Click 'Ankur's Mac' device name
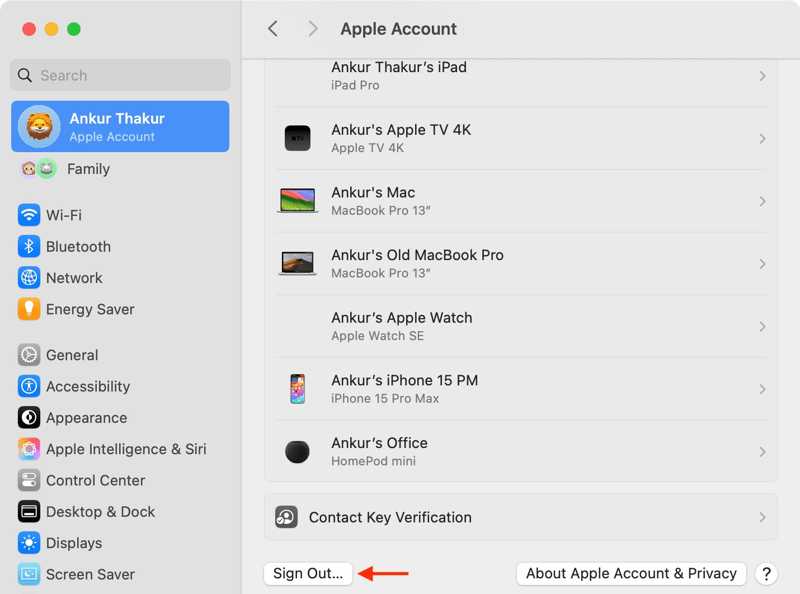Image resolution: width=800 pixels, height=594 pixels. coord(373,192)
